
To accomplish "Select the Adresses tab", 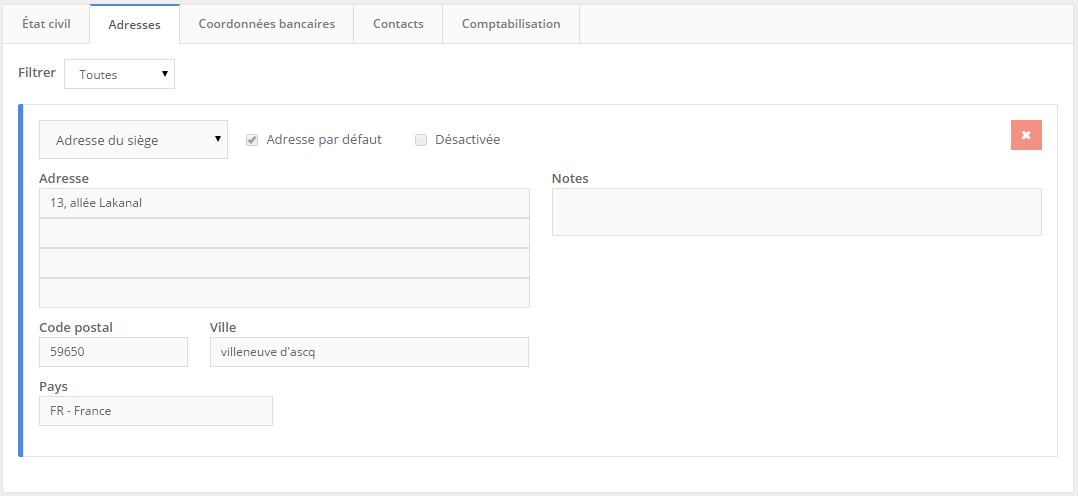I will pos(134,24).
